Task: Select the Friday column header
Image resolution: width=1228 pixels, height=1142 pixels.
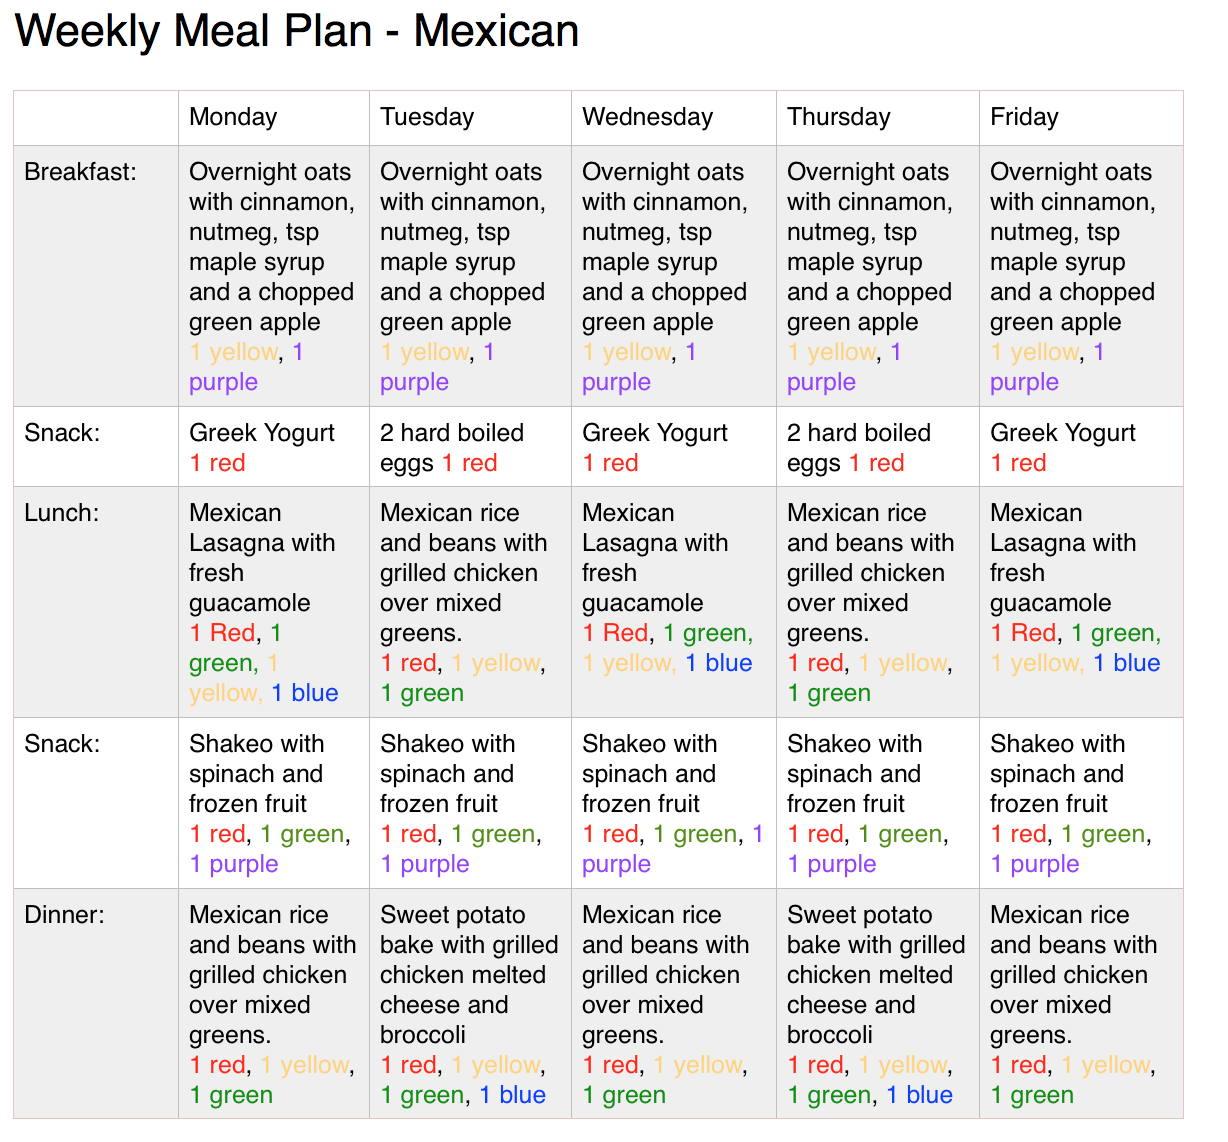Action: (1081, 118)
